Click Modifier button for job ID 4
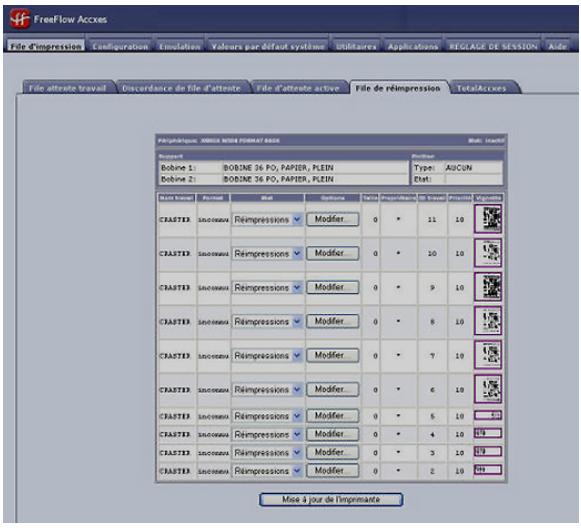This screenshot has height=528, width=581. (x=332, y=434)
